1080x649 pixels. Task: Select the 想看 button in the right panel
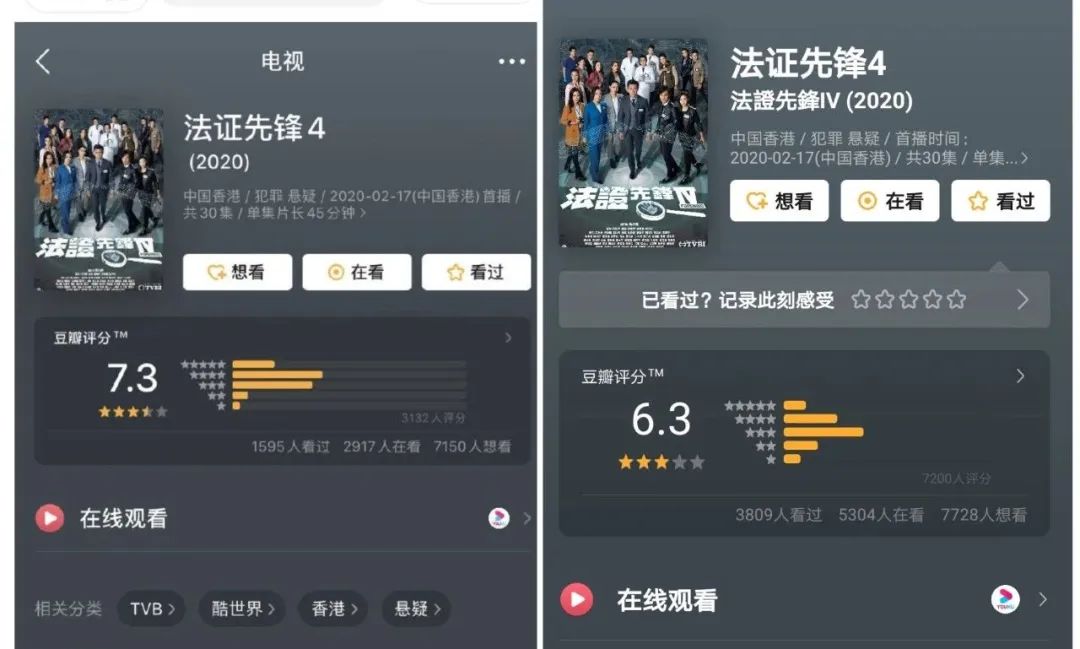pos(779,200)
